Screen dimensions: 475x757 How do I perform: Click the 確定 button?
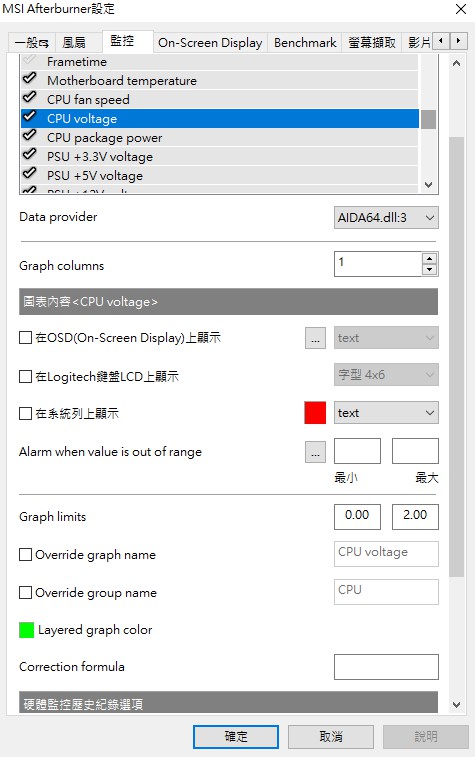(236, 737)
